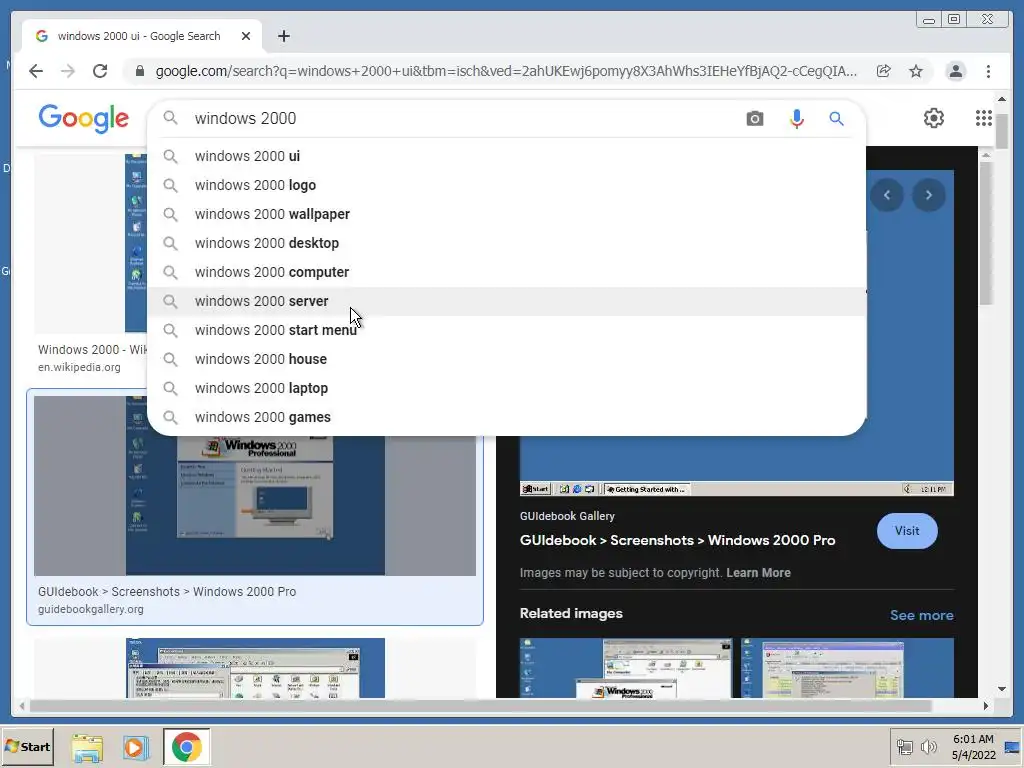The image size is (1024, 768).
Task: Submit search with blue magnifier icon
Action: [836, 118]
